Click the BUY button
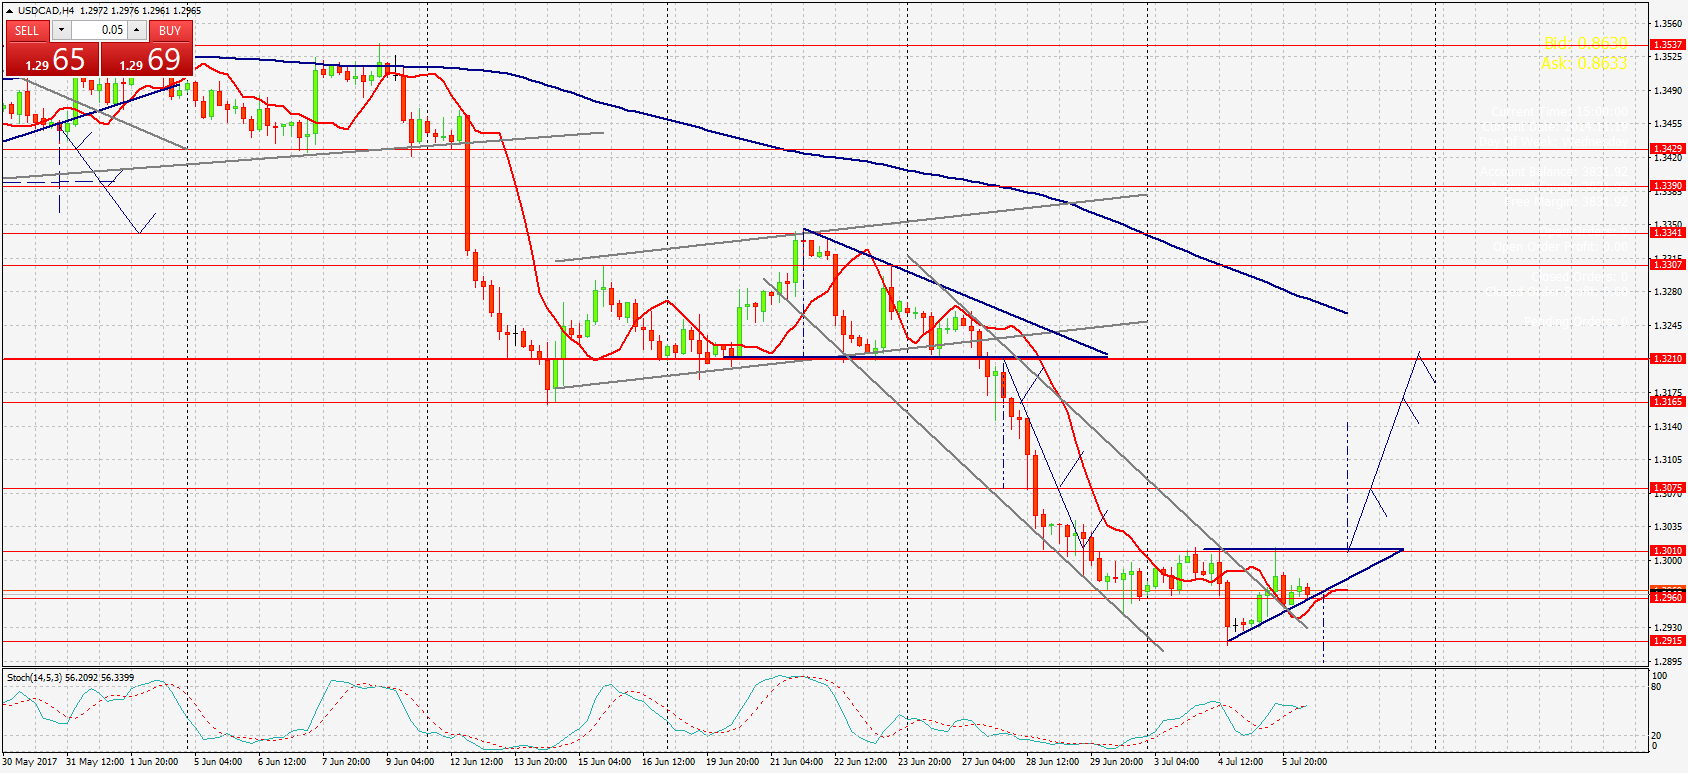 click(x=170, y=30)
